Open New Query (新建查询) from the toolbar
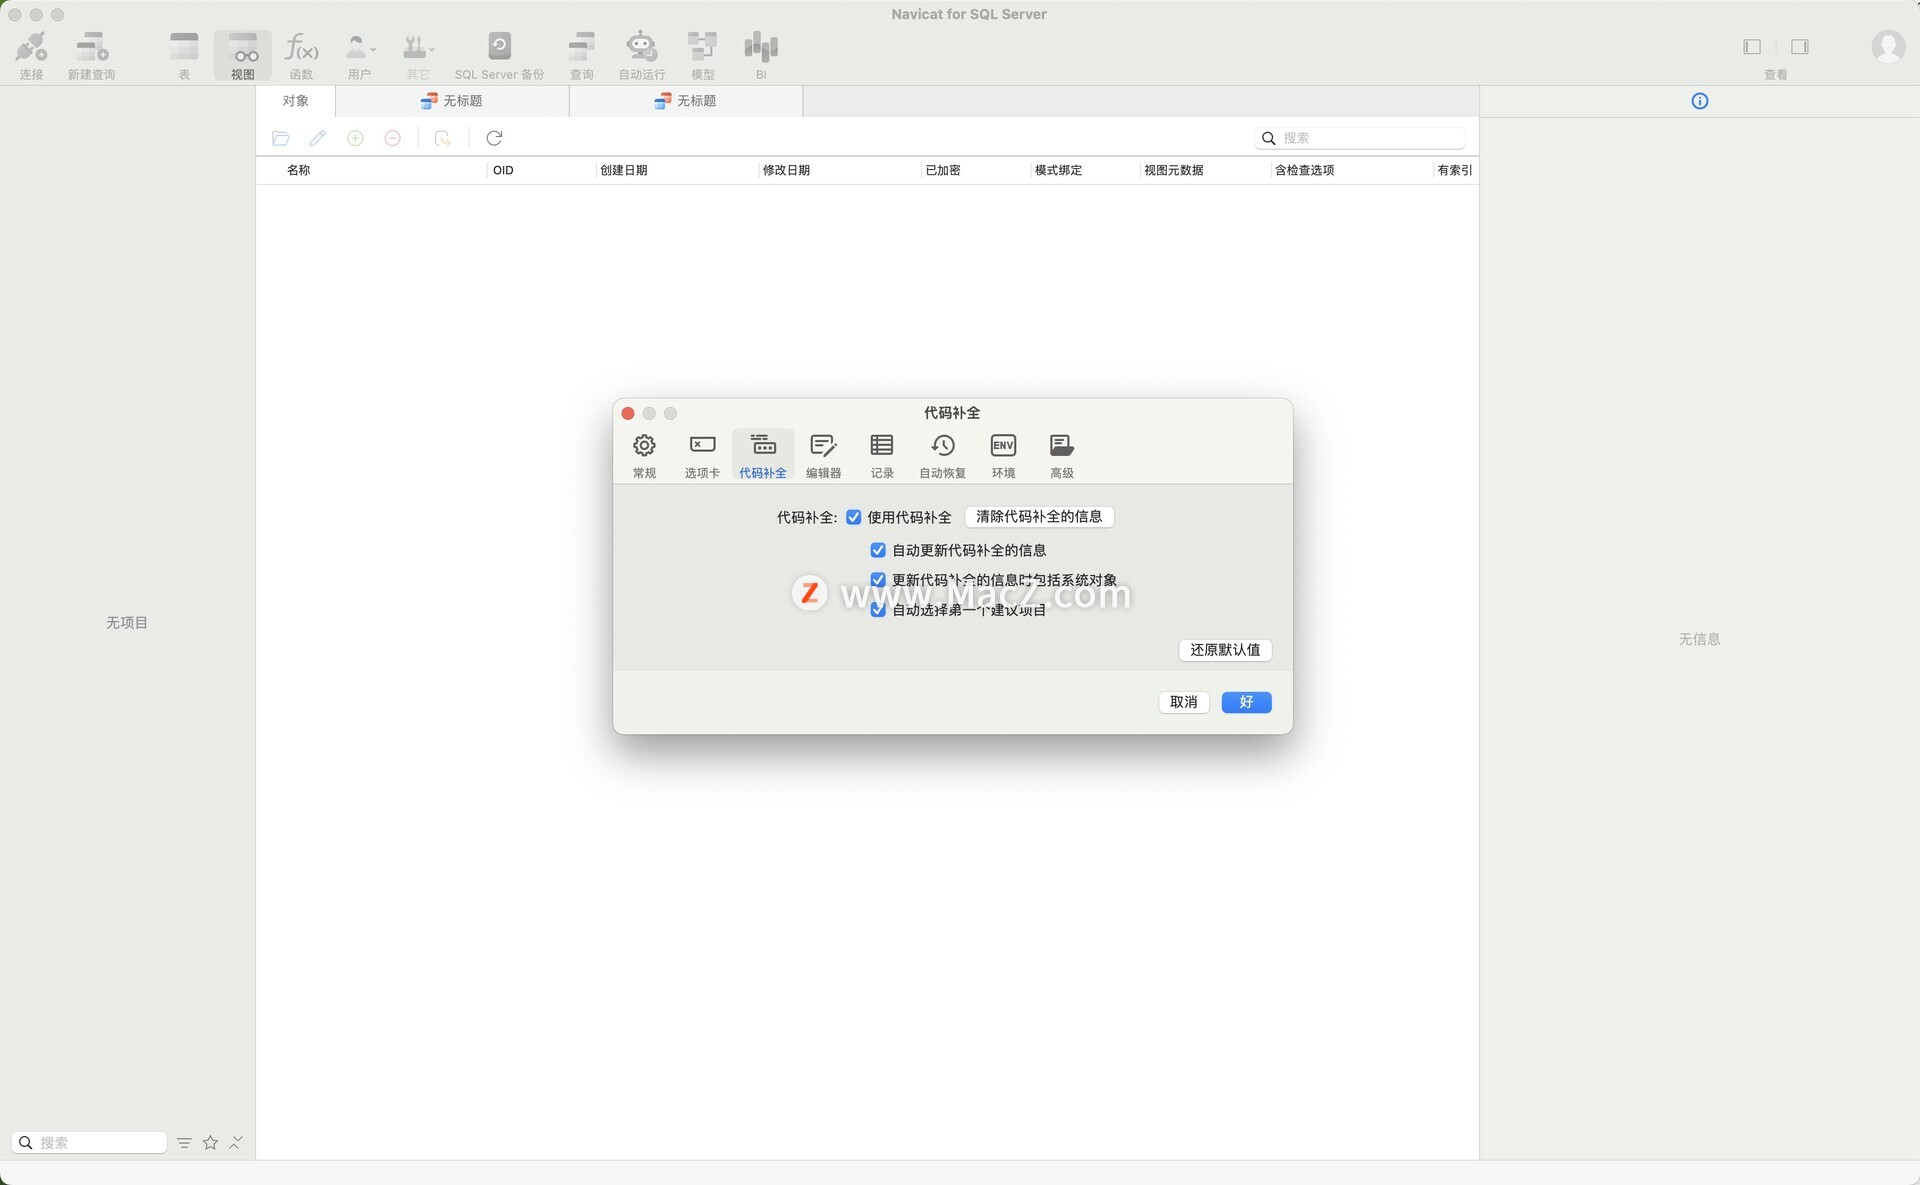This screenshot has height=1185, width=1920. tap(91, 55)
